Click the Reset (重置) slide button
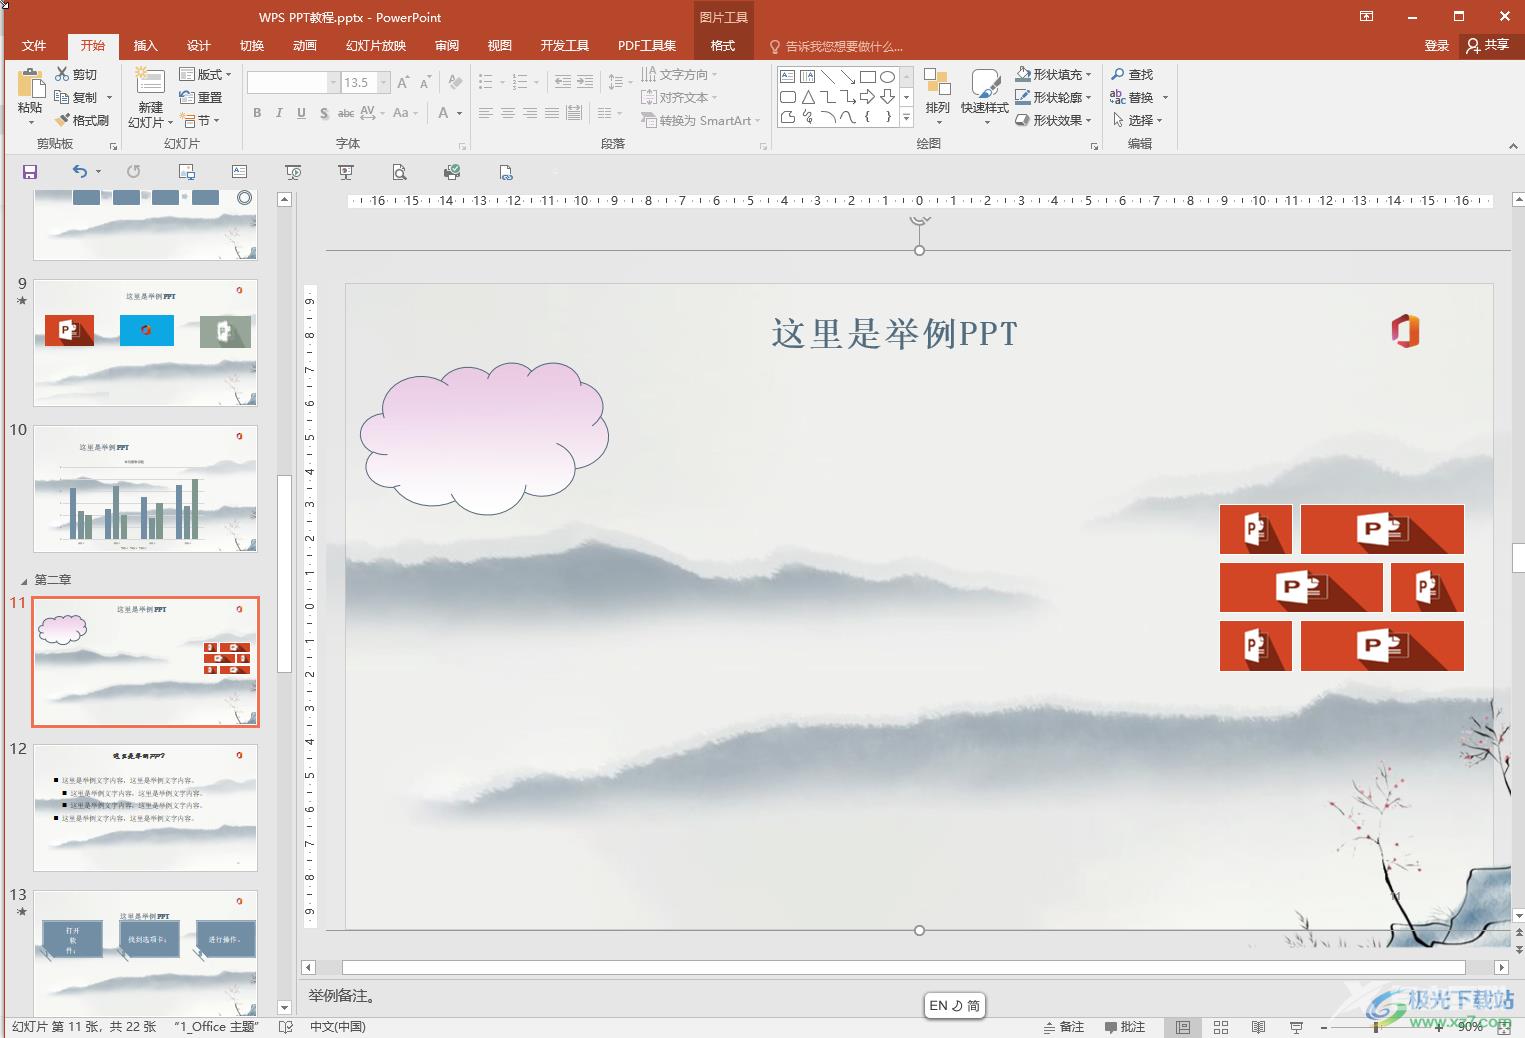 point(200,97)
